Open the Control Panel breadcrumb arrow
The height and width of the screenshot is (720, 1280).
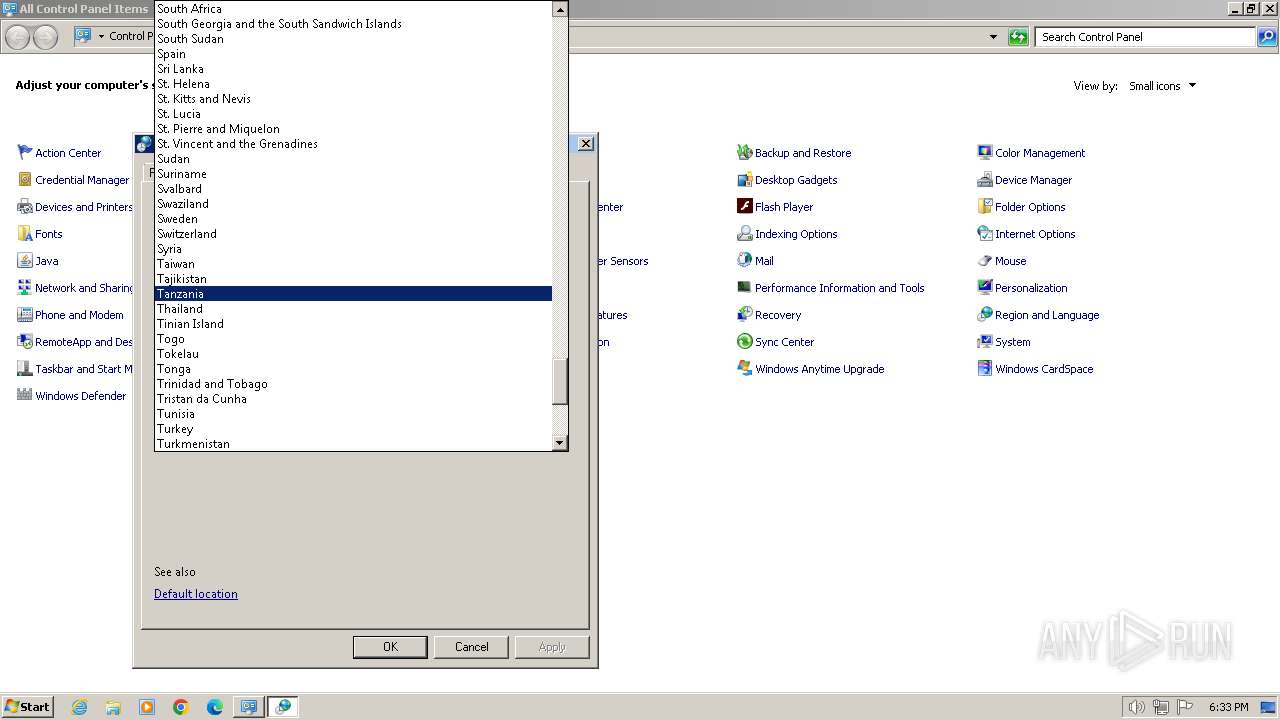click(x=101, y=36)
